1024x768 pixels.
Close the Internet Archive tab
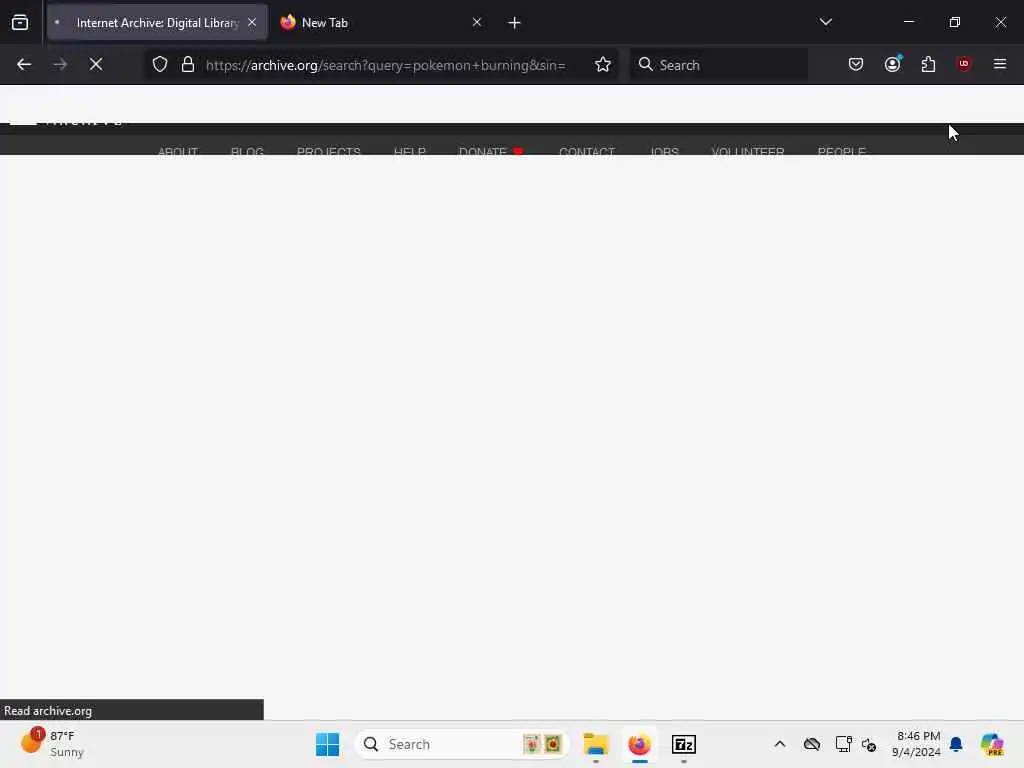click(252, 22)
